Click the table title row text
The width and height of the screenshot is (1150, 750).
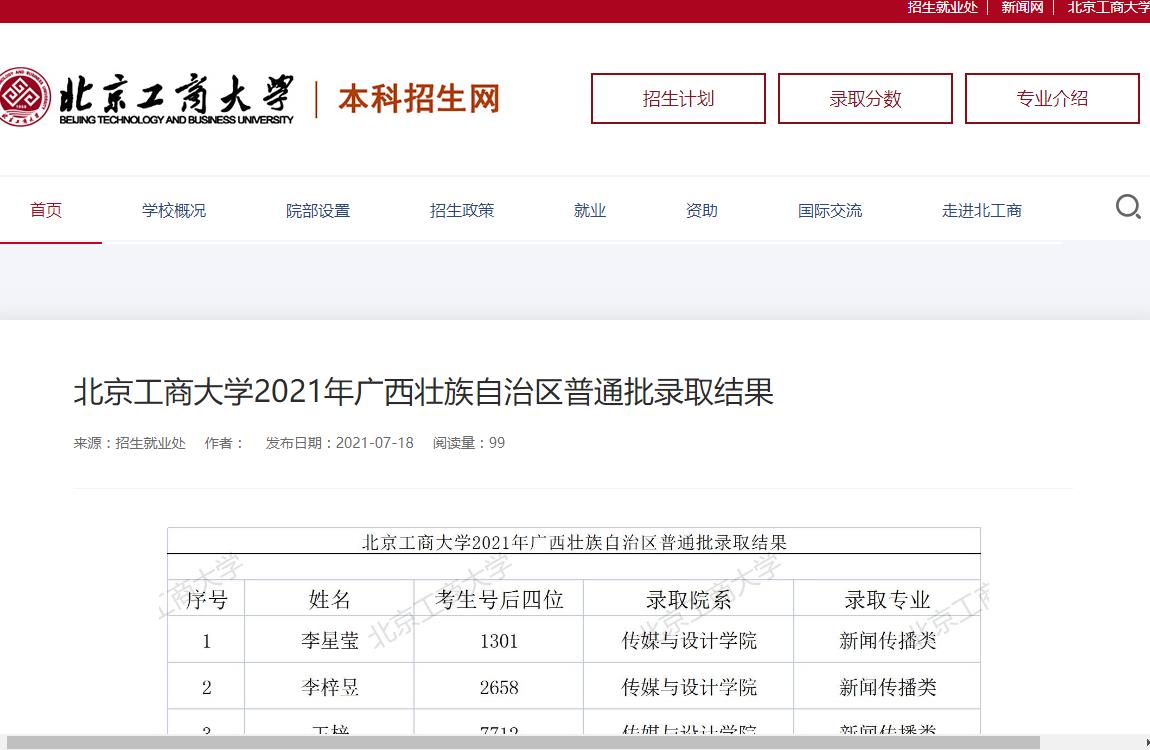pos(574,543)
